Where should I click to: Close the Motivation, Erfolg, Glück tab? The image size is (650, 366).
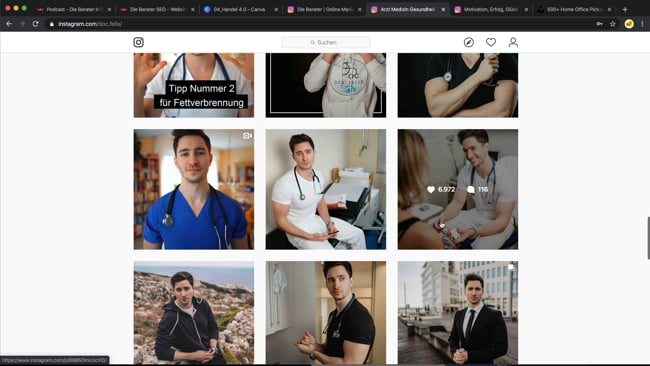(x=526, y=9)
